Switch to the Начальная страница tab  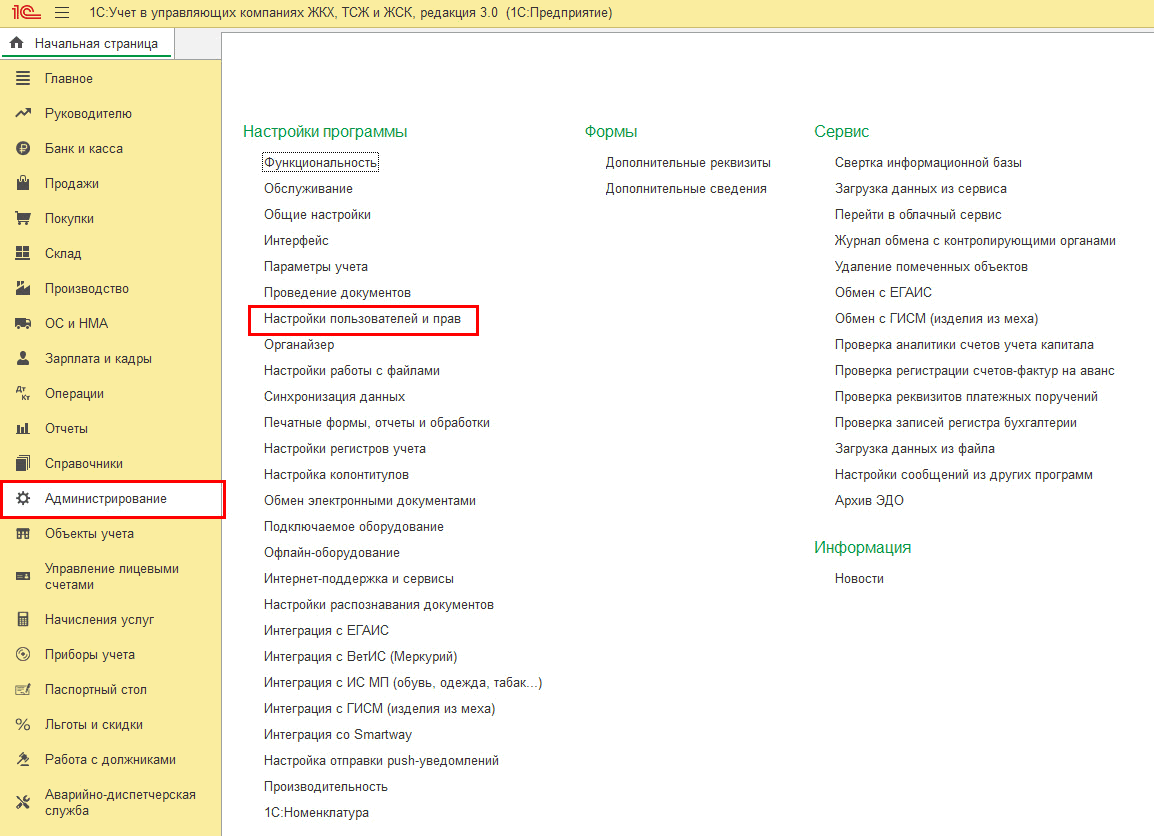(87, 43)
